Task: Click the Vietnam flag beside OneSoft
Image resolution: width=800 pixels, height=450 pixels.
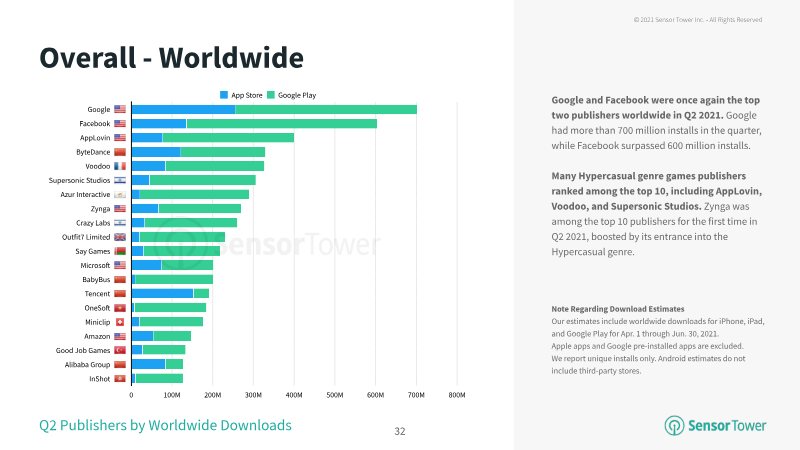Action: click(x=120, y=308)
